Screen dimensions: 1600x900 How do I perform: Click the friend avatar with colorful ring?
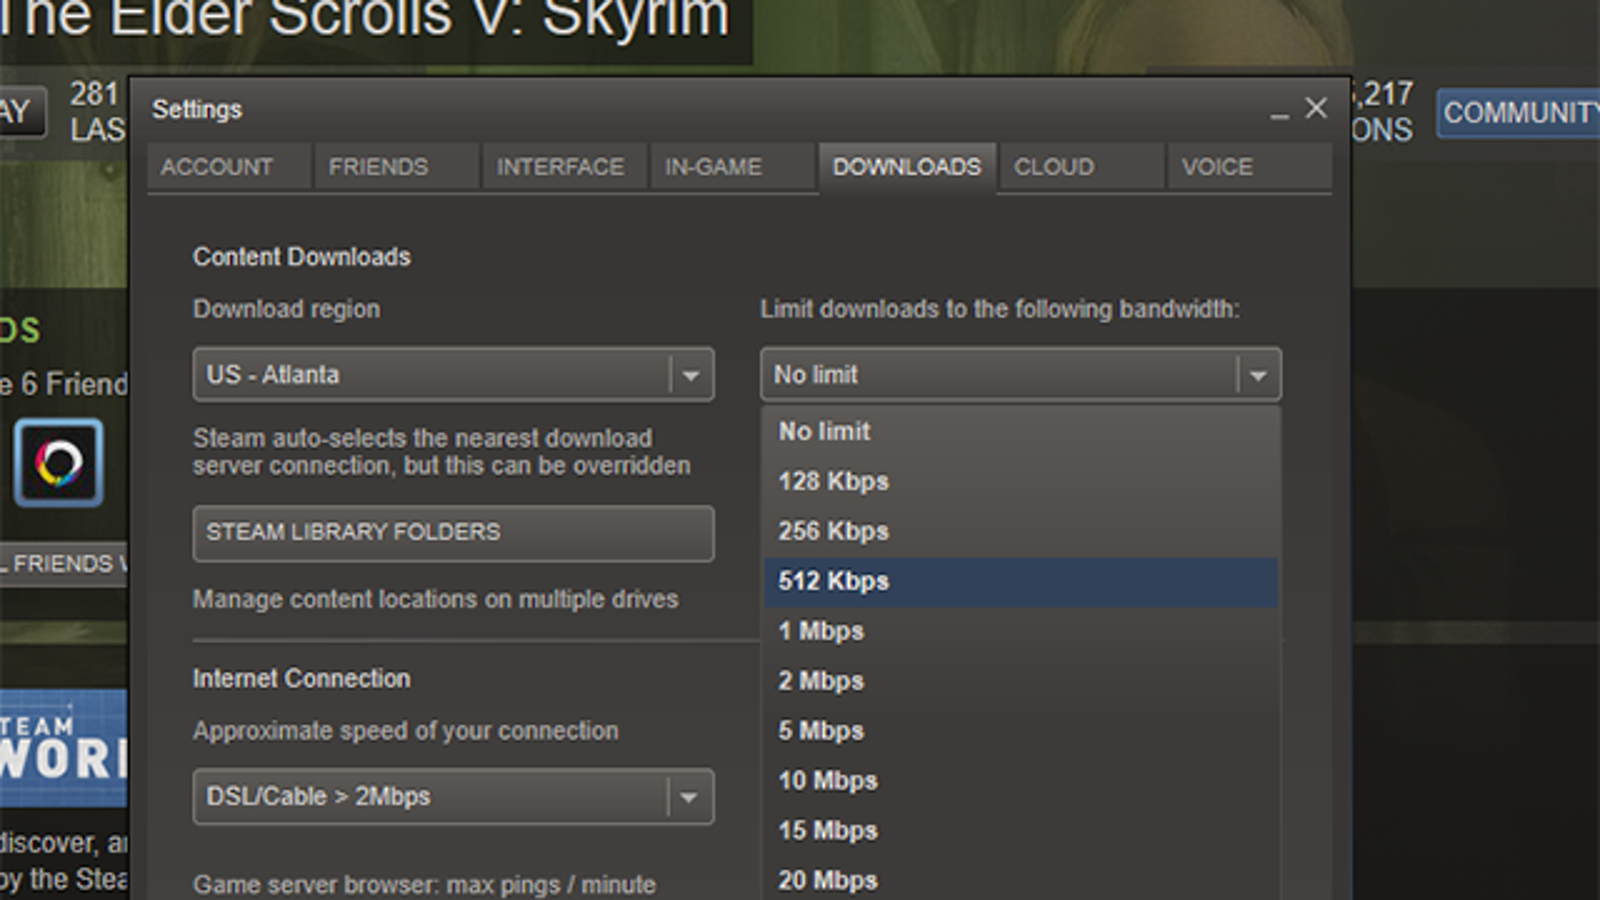pyautogui.click(x=58, y=463)
